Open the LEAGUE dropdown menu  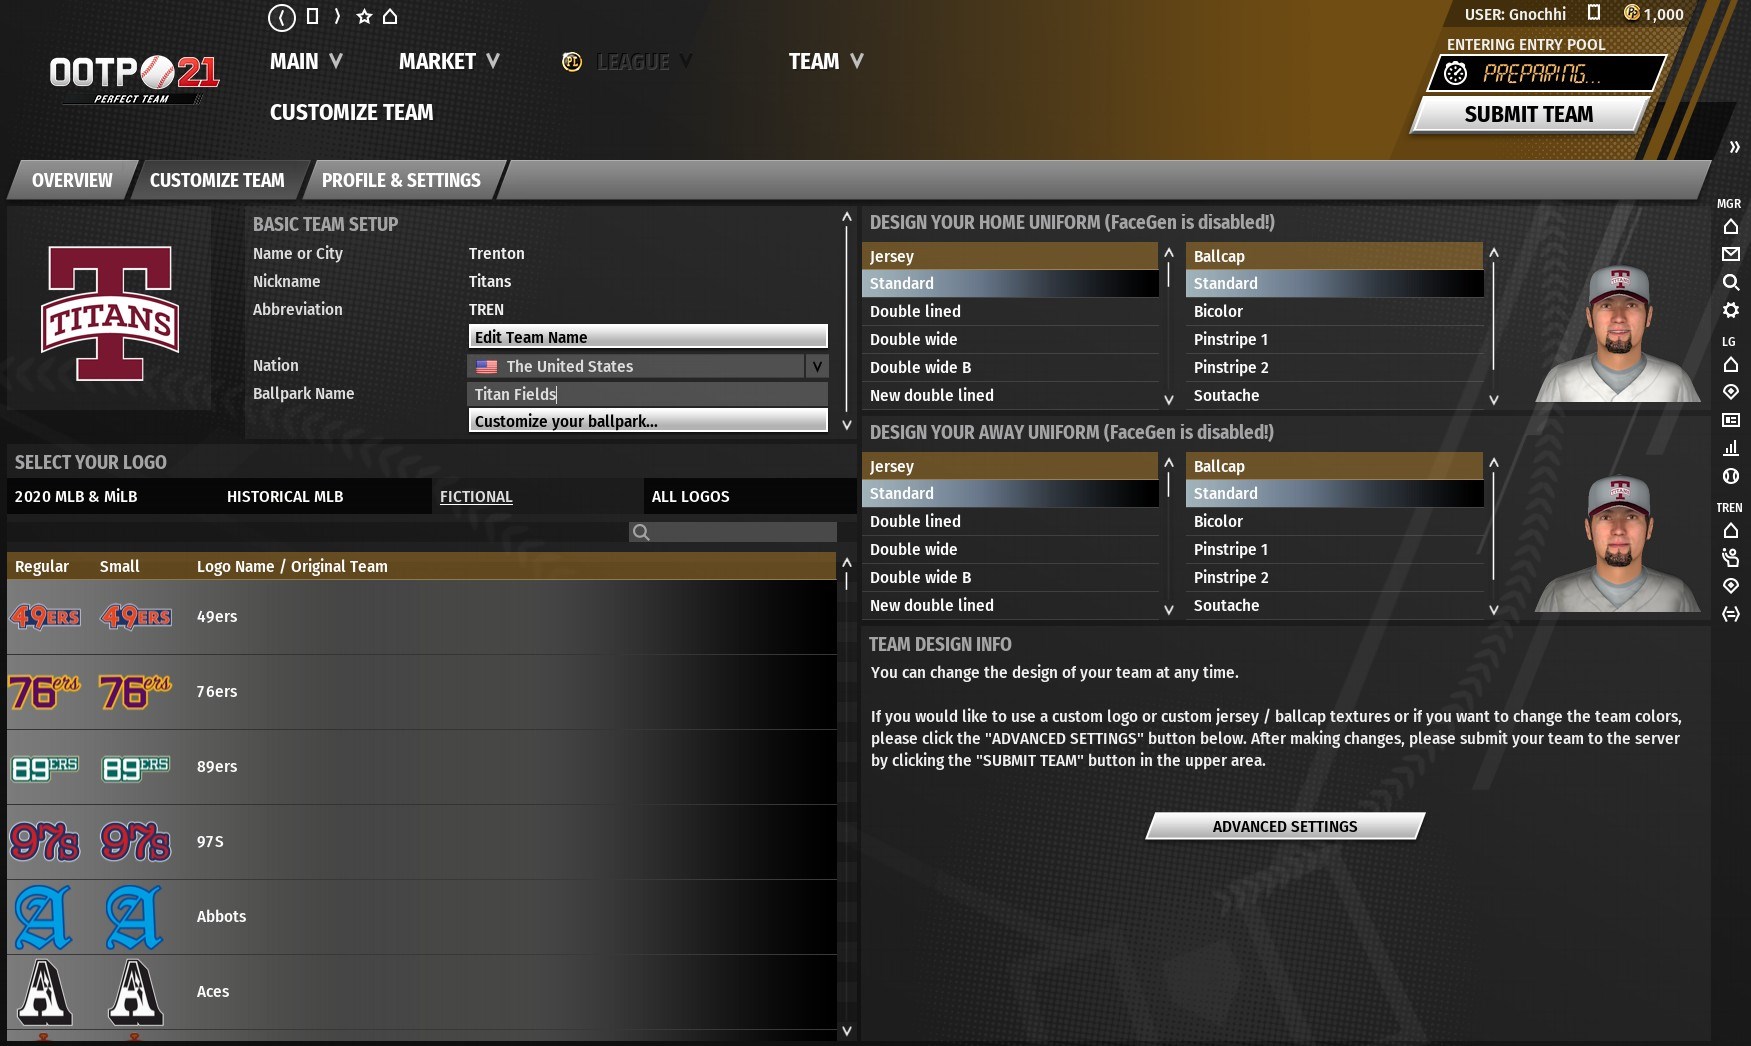click(644, 62)
